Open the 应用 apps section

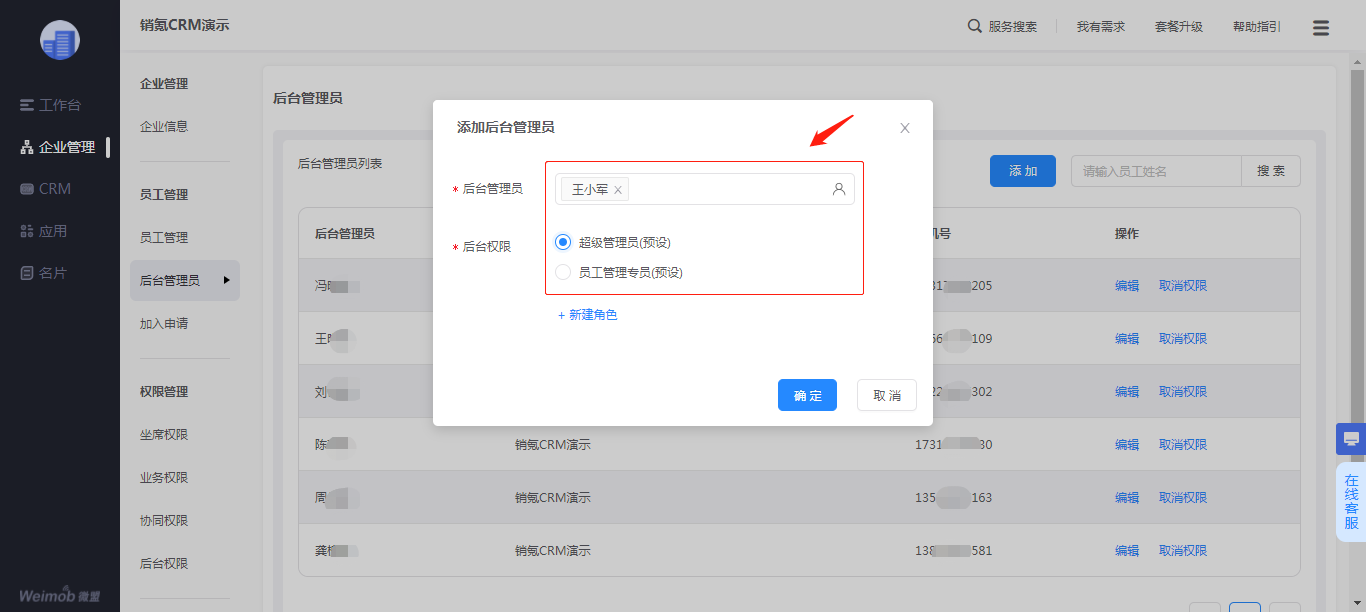[44, 231]
